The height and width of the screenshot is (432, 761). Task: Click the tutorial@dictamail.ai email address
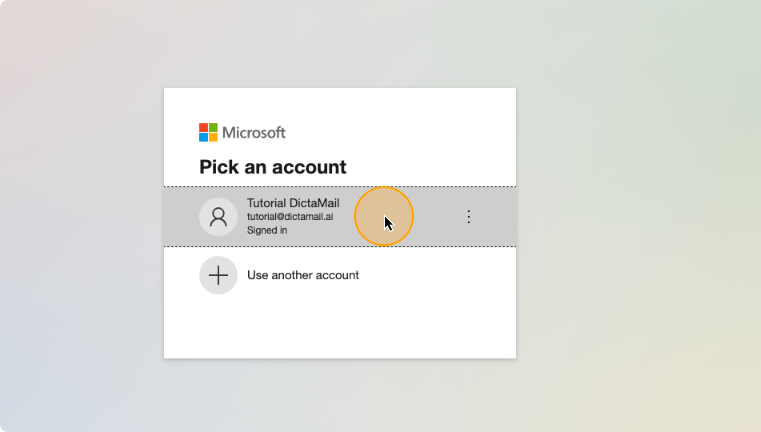[x=290, y=216]
